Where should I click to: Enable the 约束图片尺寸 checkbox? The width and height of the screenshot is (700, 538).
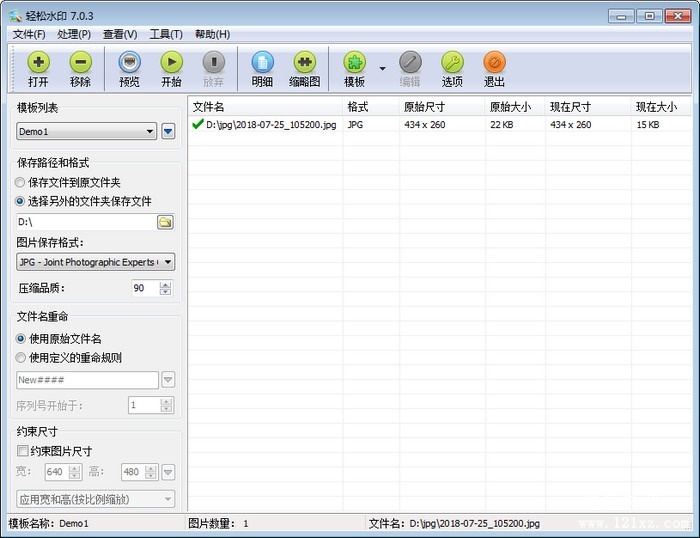click(22, 451)
